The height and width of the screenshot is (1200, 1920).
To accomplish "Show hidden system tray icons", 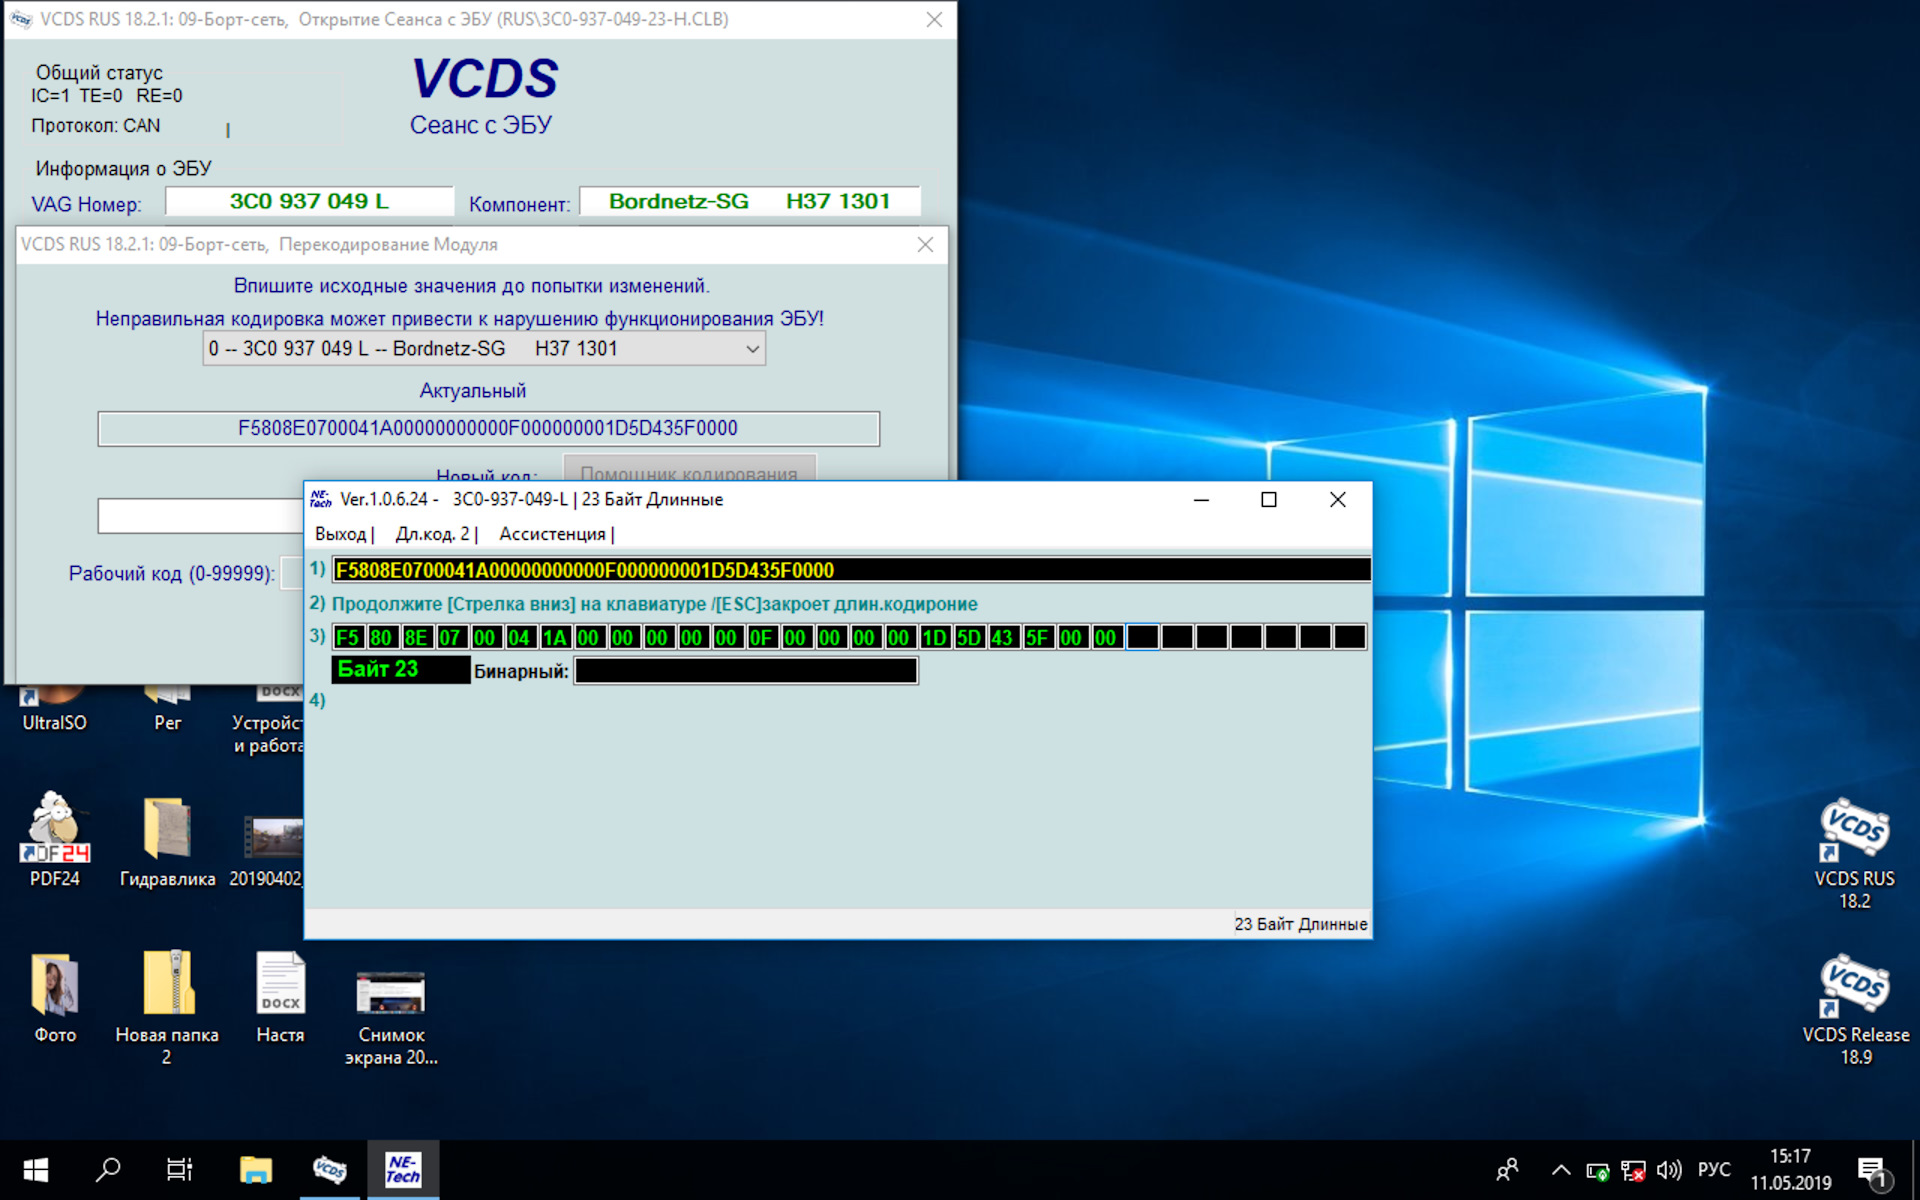I will click(1560, 1170).
